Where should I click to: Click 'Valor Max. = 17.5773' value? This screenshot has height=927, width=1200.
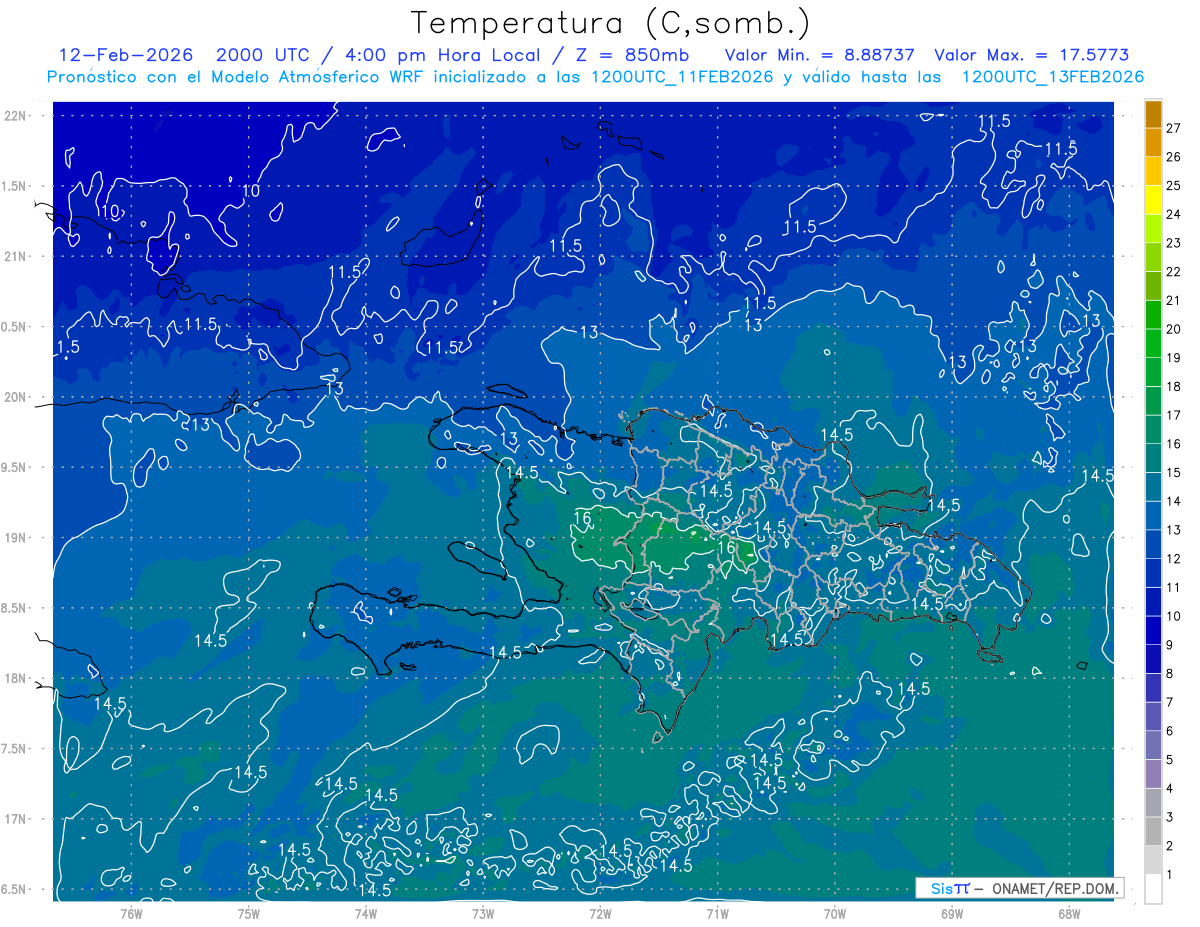coord(1032,55)
